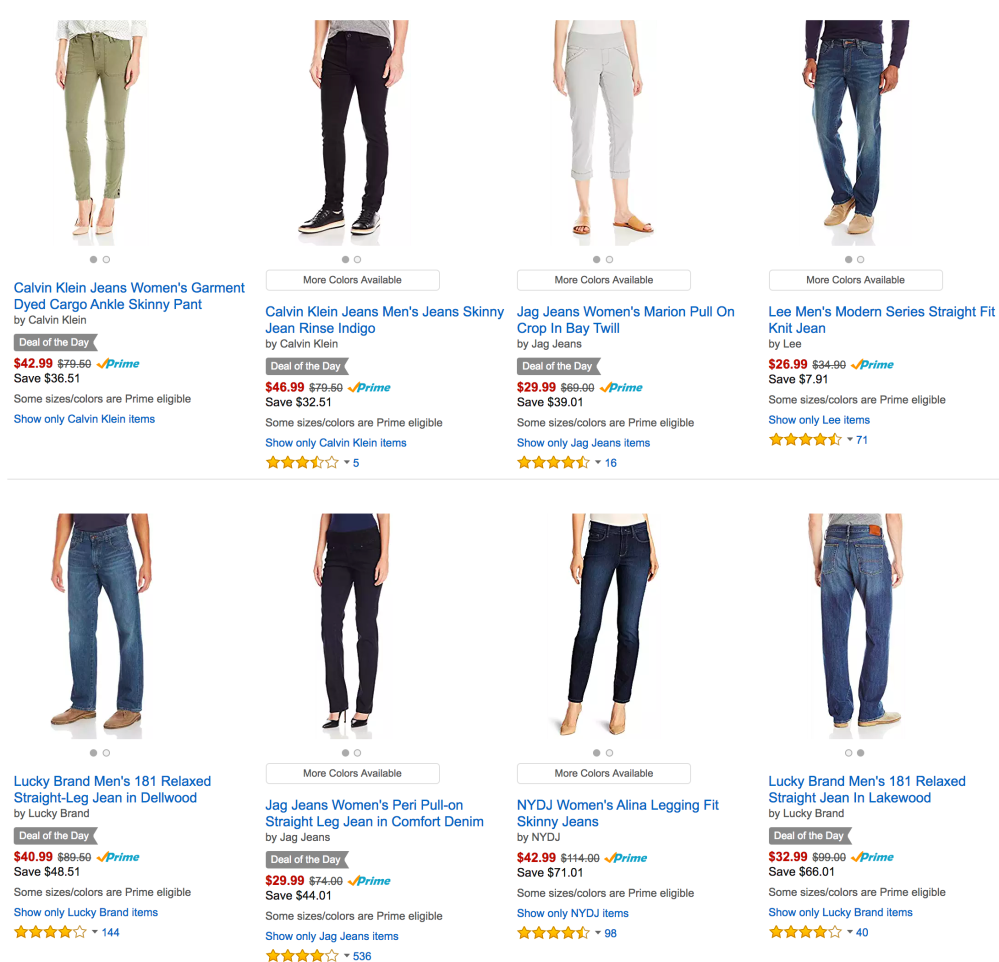Click More Colors Available under NYDJ Alina jeans
Screen dimensions: 999x962
pos(603,773)
